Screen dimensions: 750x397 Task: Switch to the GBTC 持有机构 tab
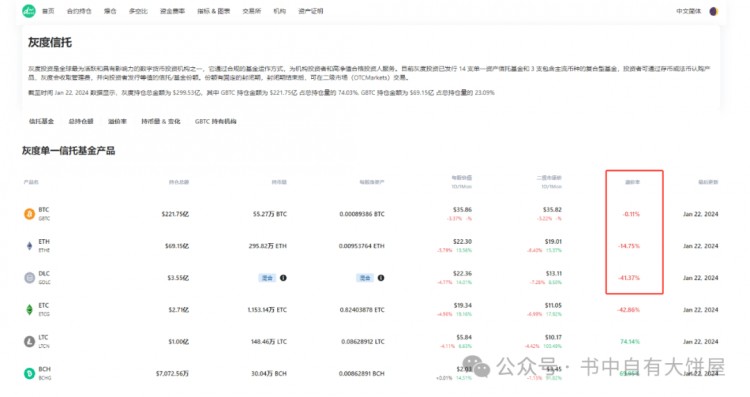(216, 121)
